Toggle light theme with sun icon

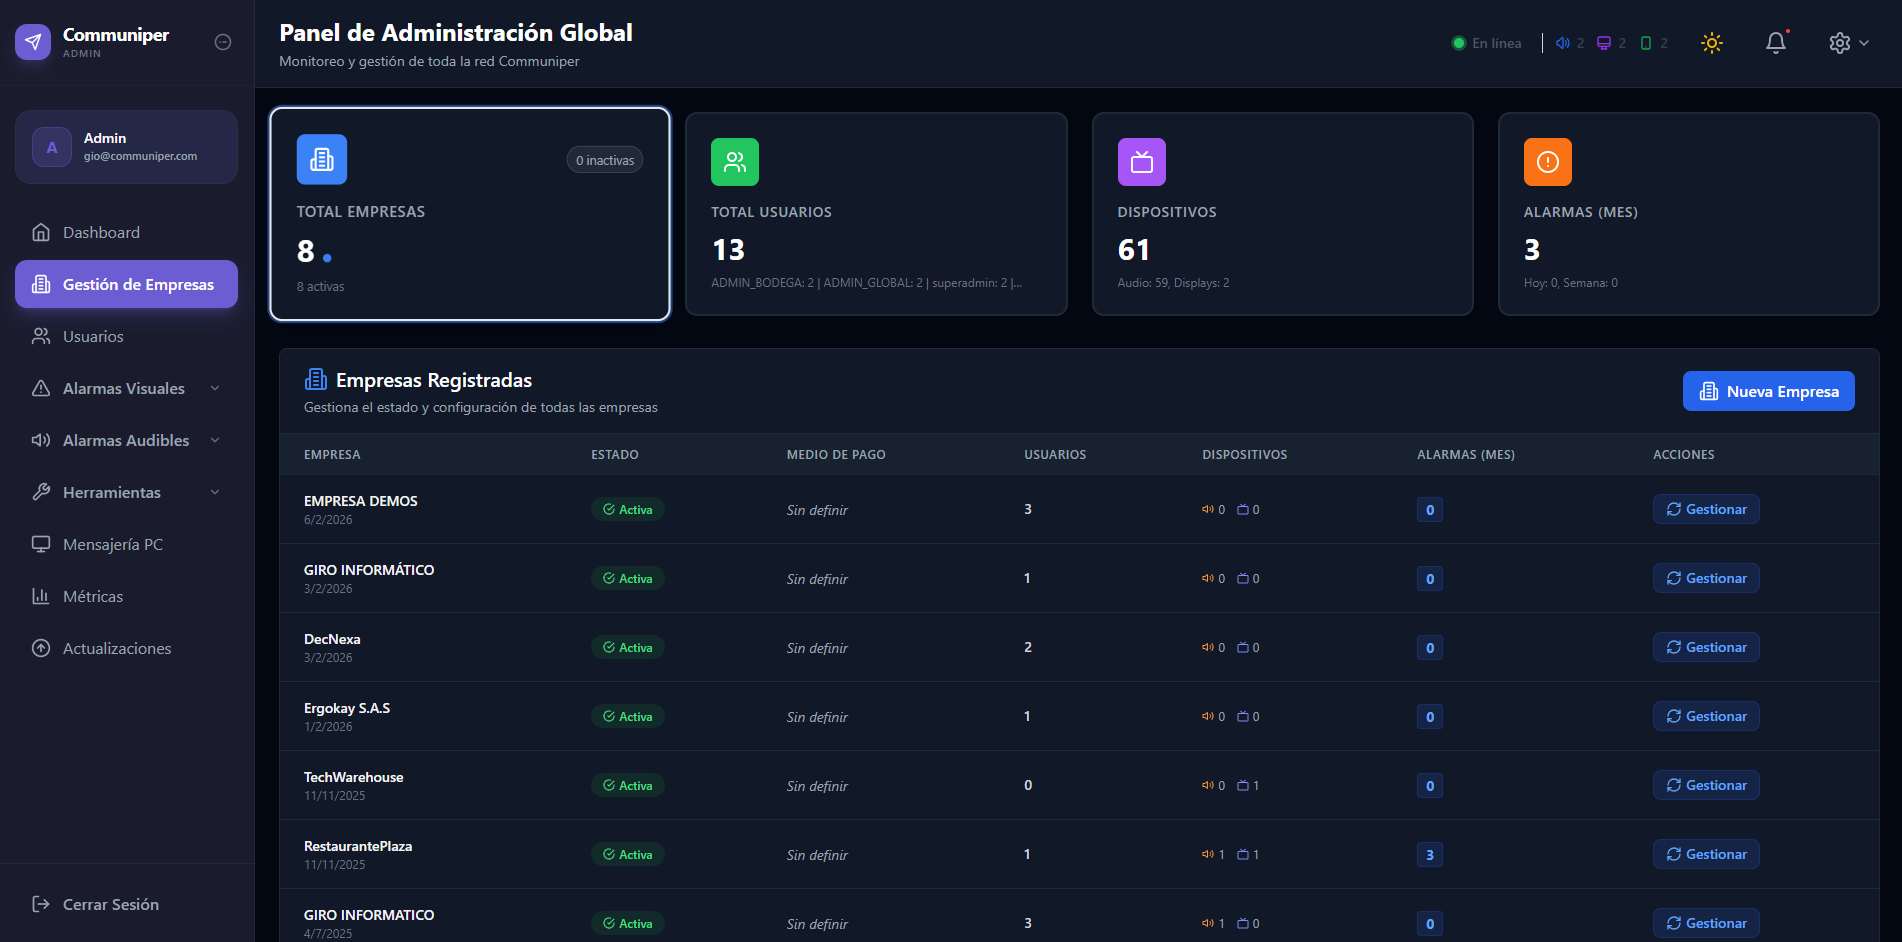coord(1711,43)
